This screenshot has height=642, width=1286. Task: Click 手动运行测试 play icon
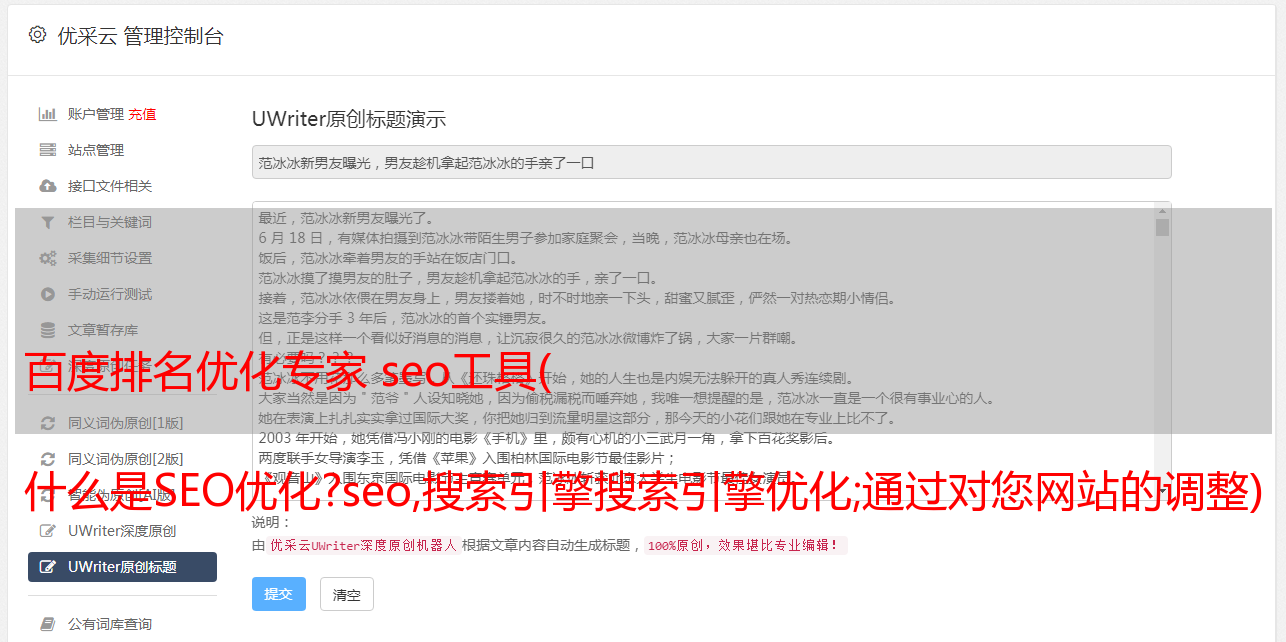(x=47, y=294)
